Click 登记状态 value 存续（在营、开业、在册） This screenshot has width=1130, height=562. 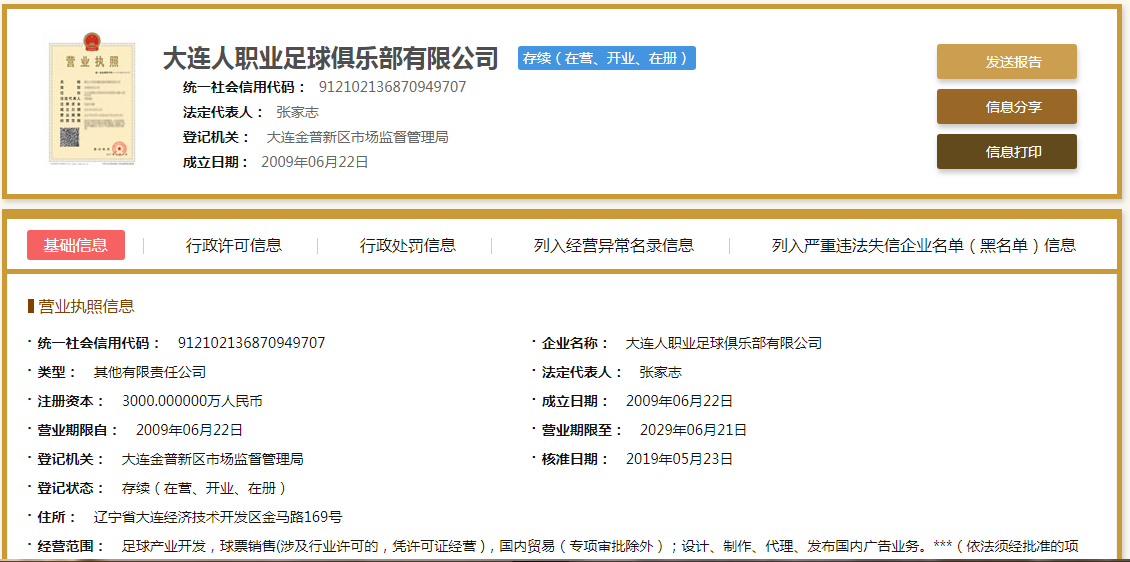click(206, 489)
